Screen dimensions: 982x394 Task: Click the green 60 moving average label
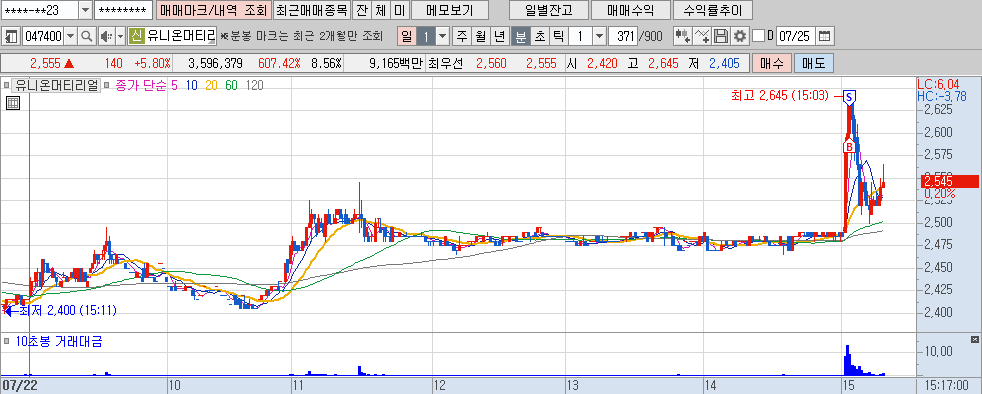pyautogui.click(x=231, y=85)
